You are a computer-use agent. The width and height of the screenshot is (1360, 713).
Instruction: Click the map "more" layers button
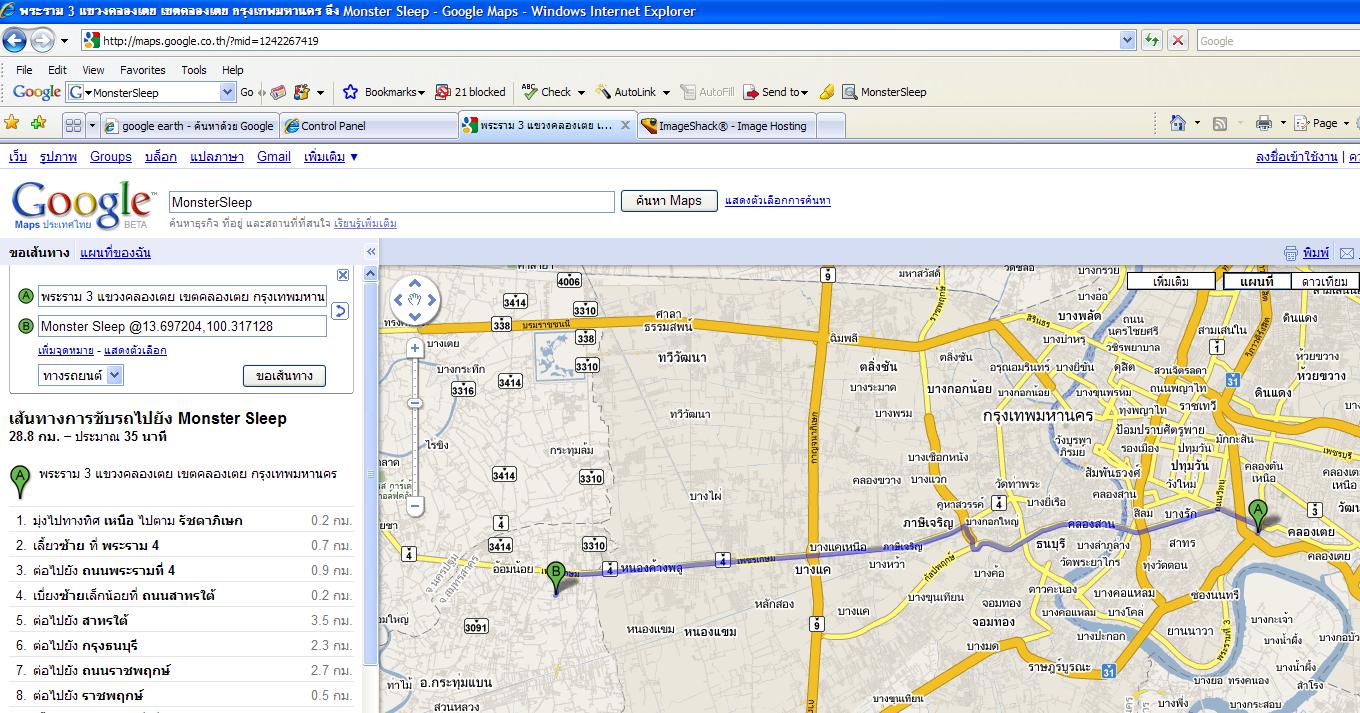1171,281
